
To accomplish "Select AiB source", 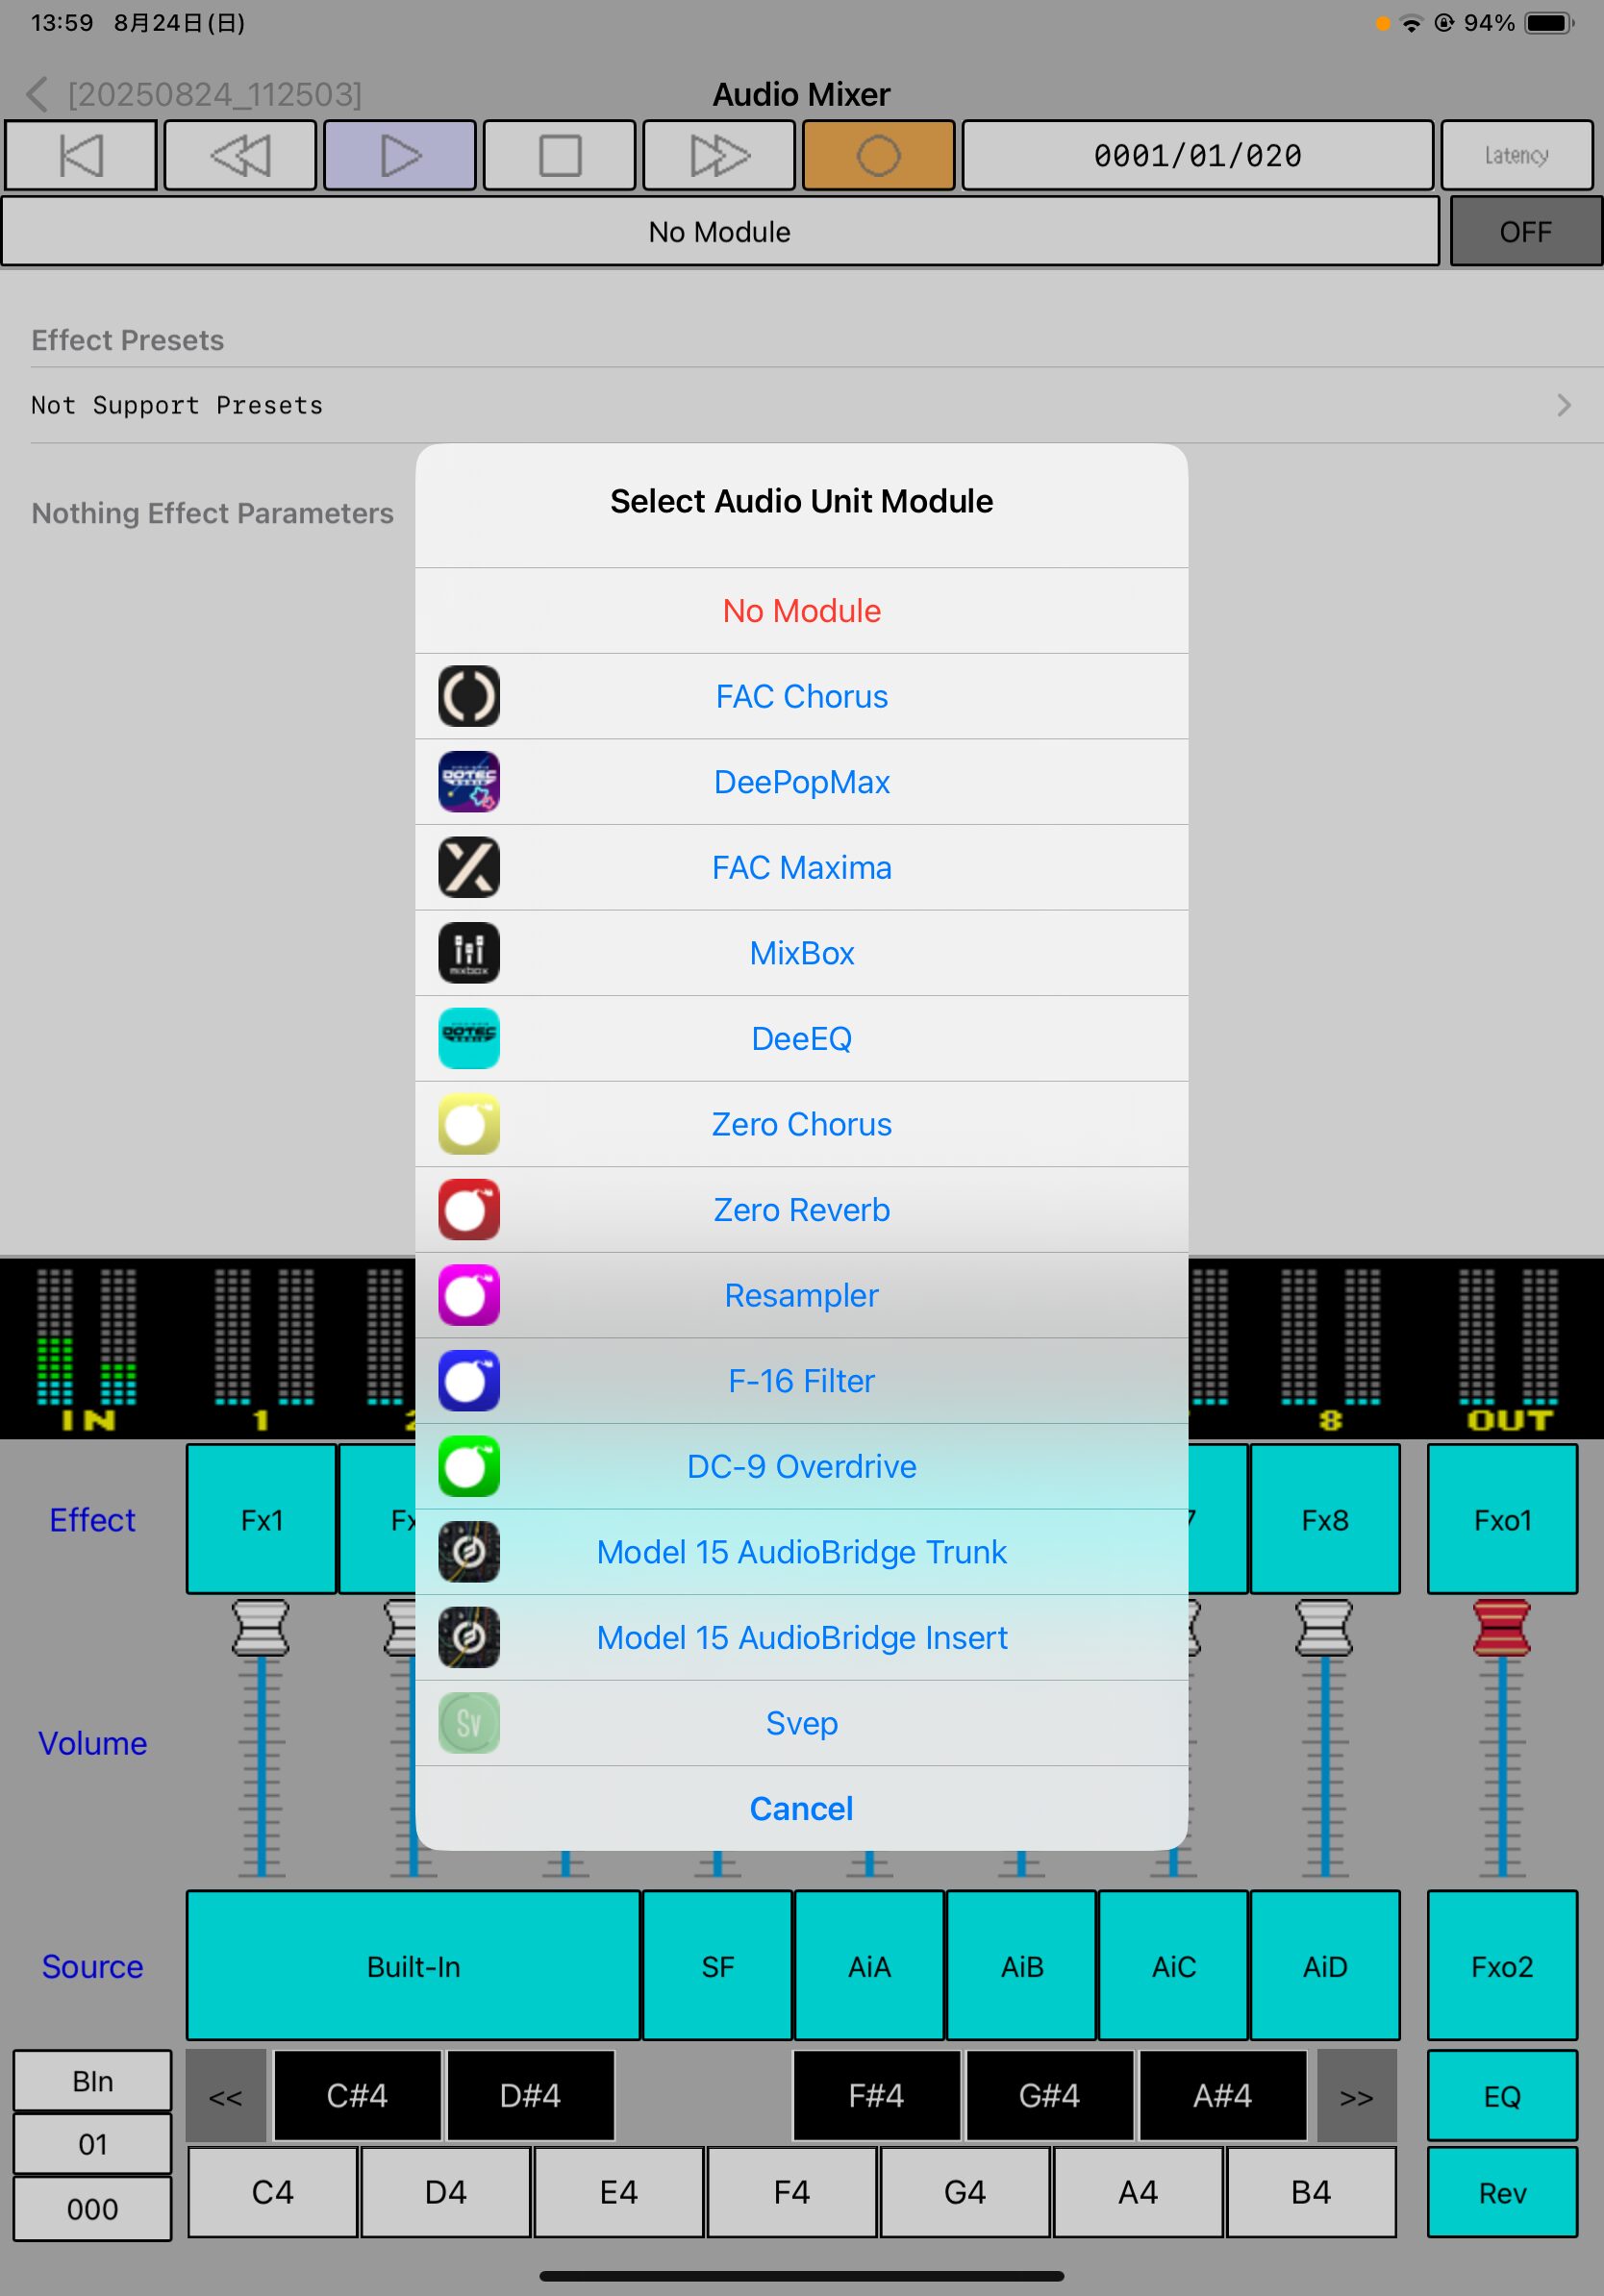I will click(x=1022, y=1966).
